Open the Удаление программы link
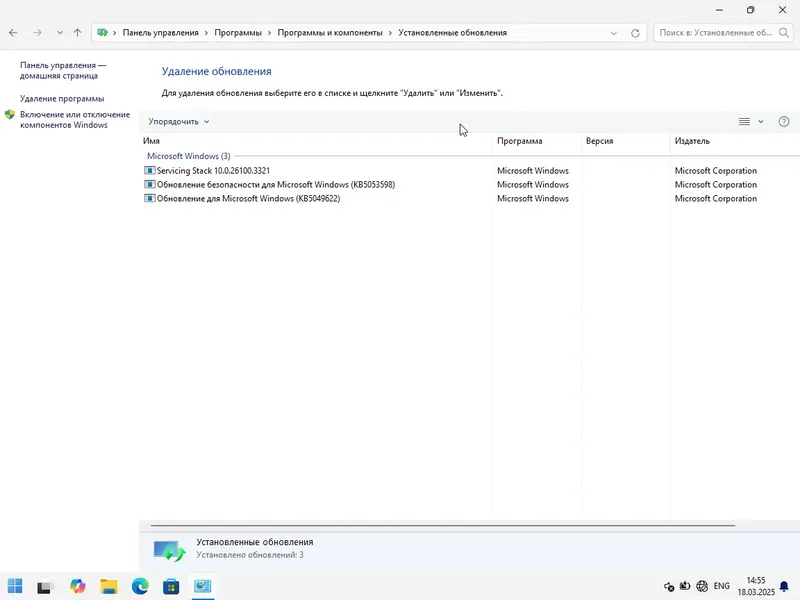The image size is (800, 600). point(63,98)
